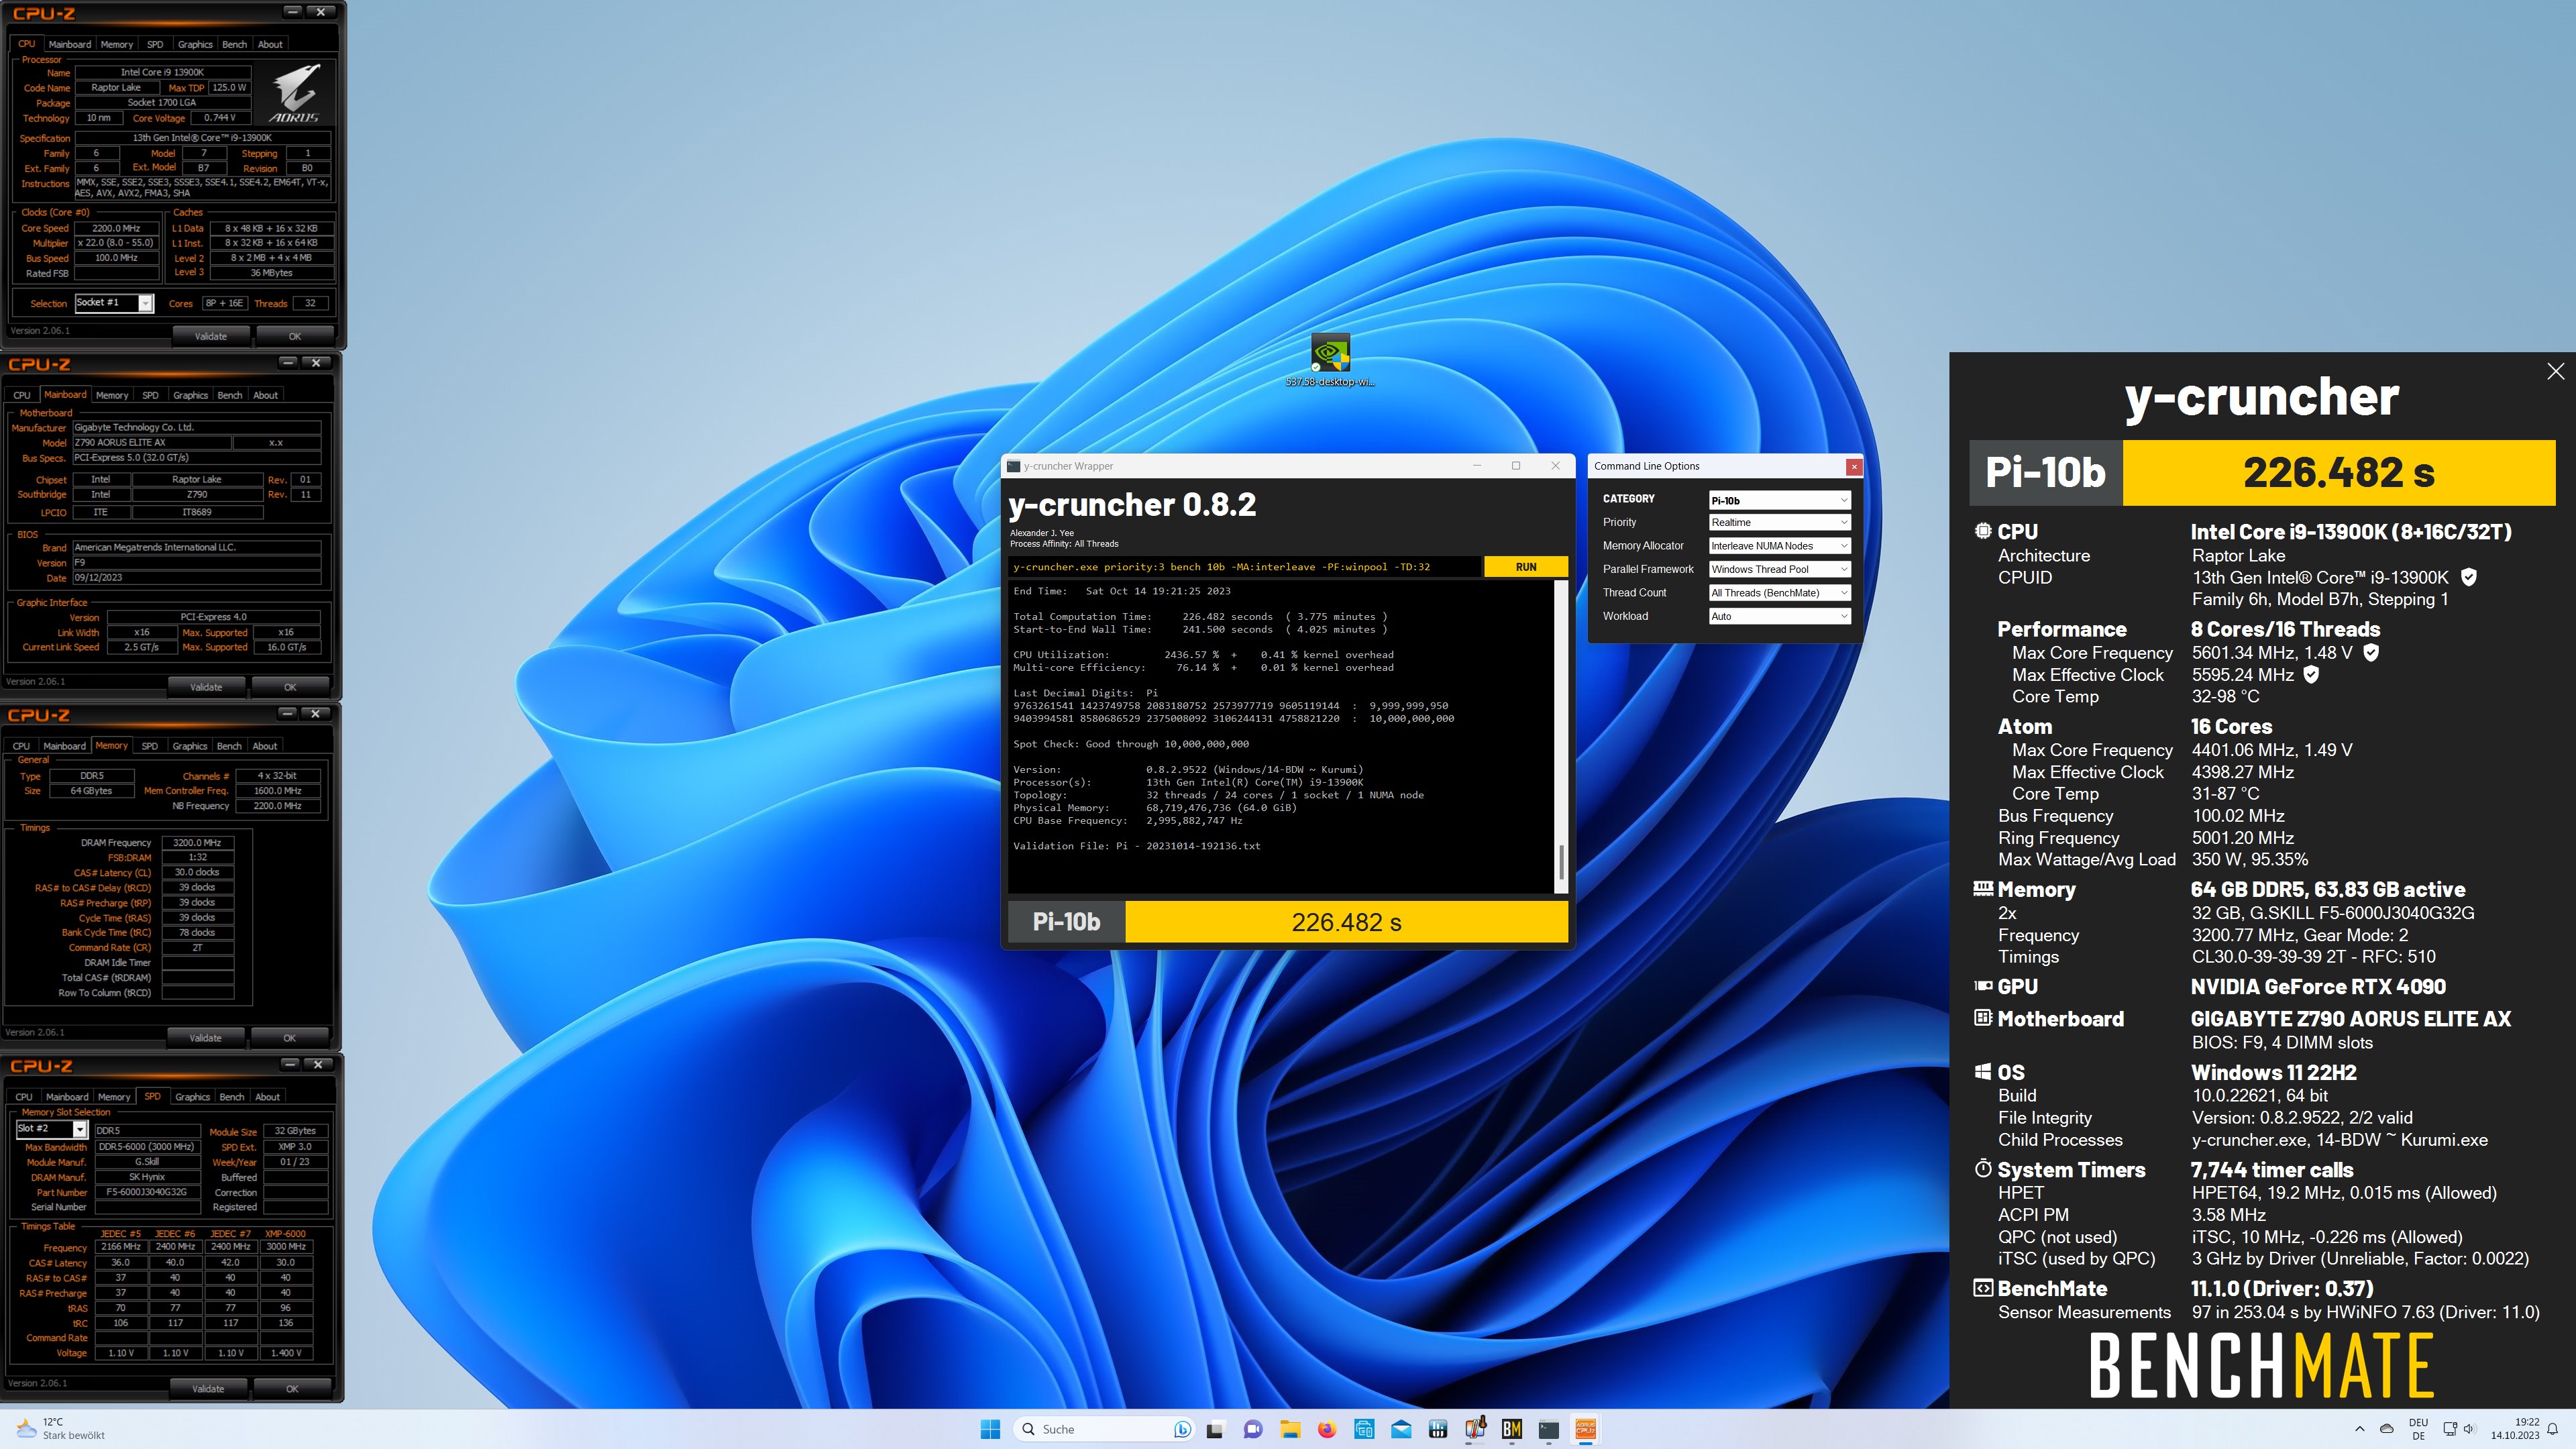2576x1449 pixels.
Task: Open the notification bell
Action: [2552, 1429]
